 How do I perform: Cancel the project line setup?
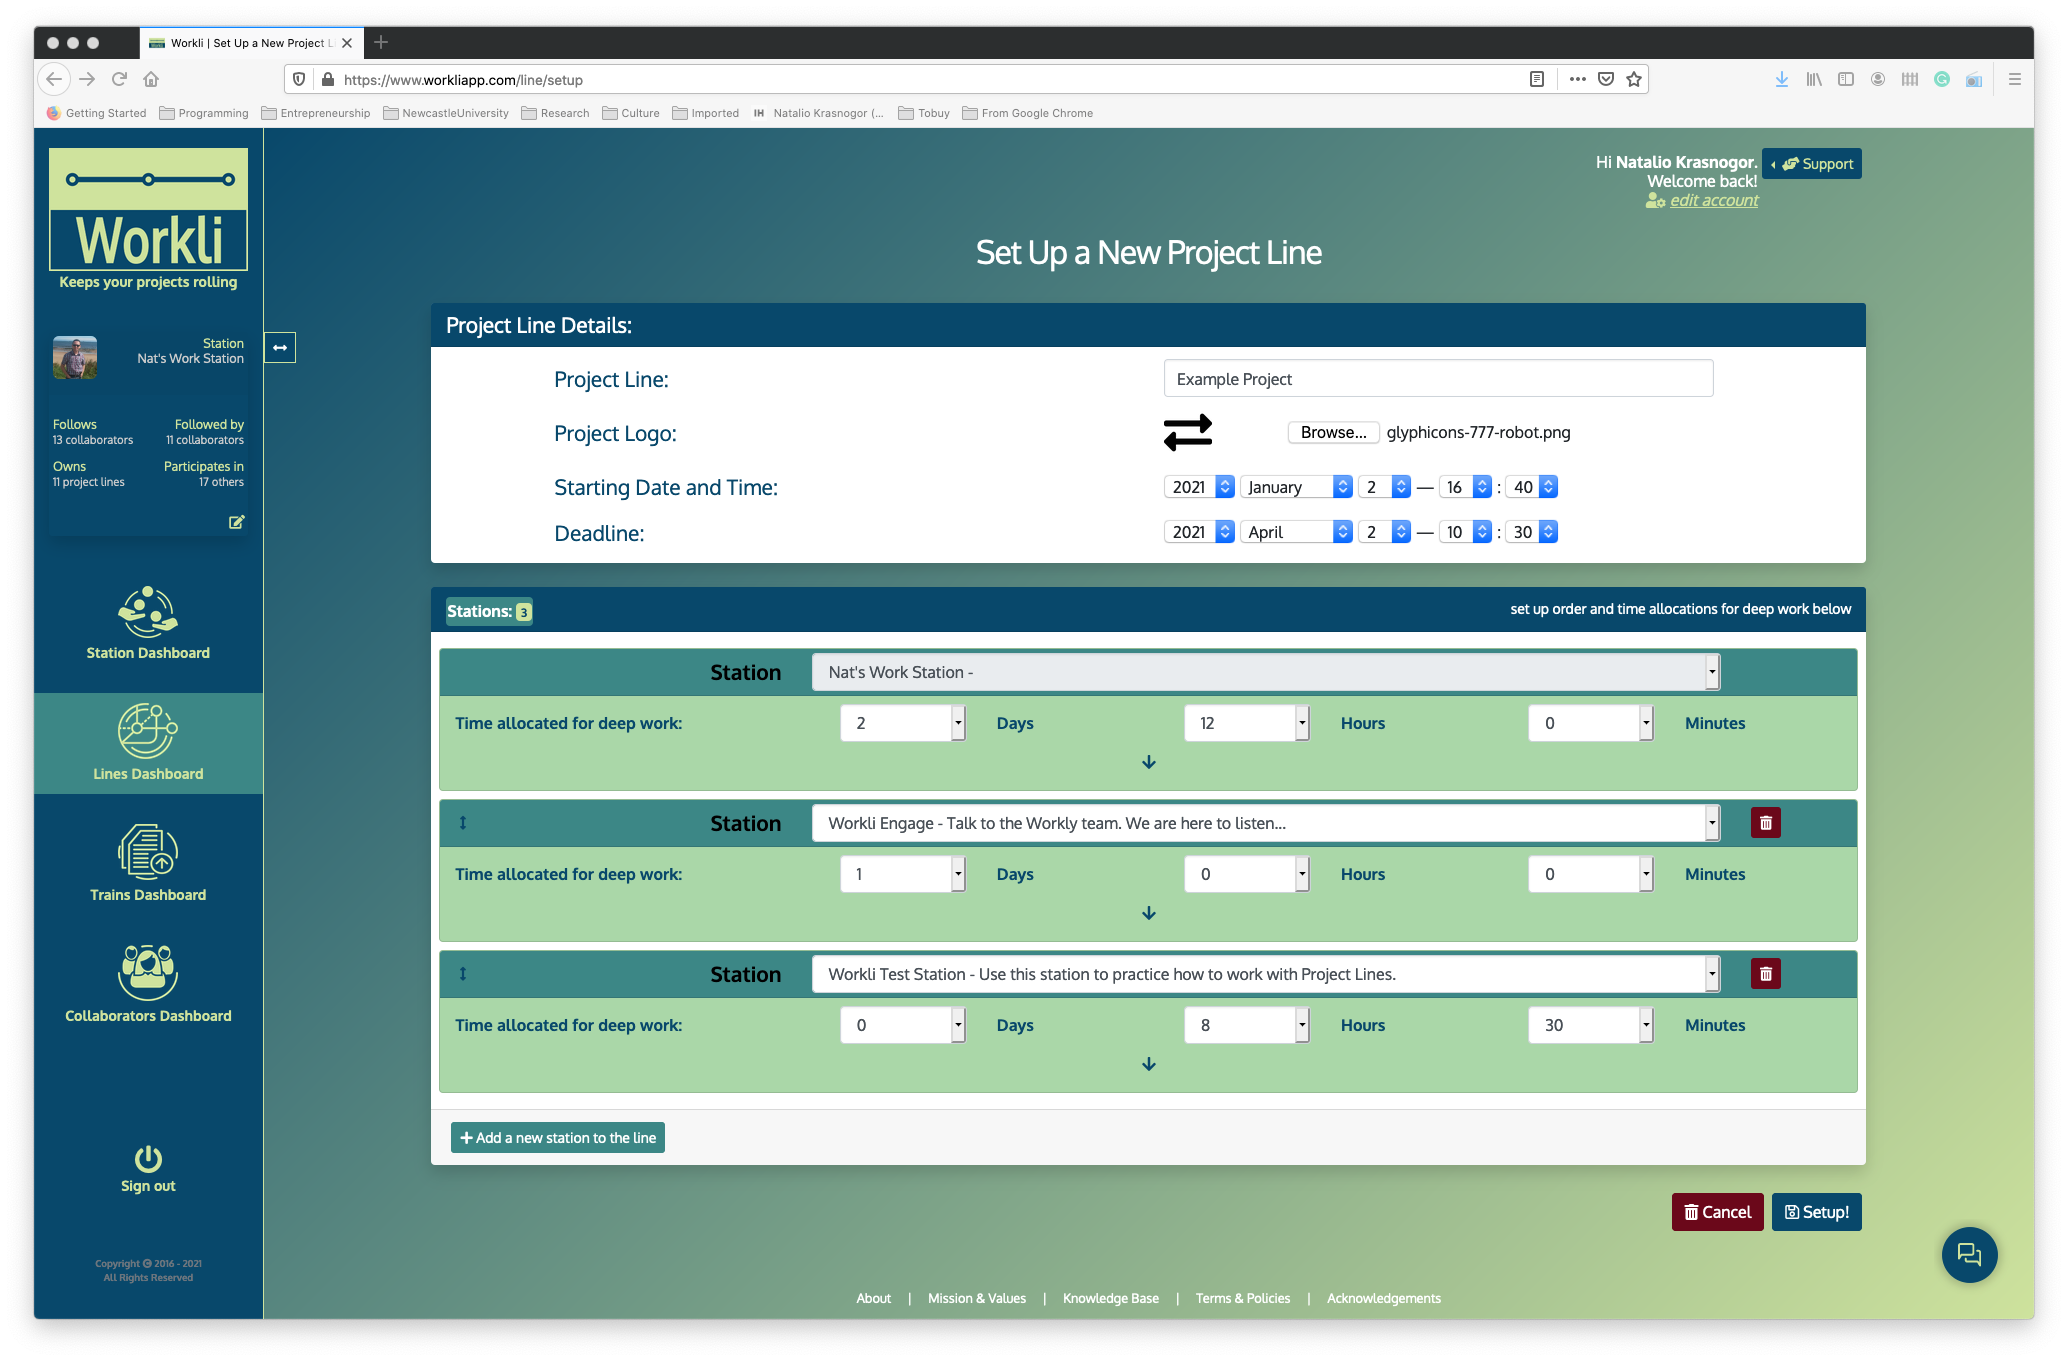(x=1717, y=1212)
